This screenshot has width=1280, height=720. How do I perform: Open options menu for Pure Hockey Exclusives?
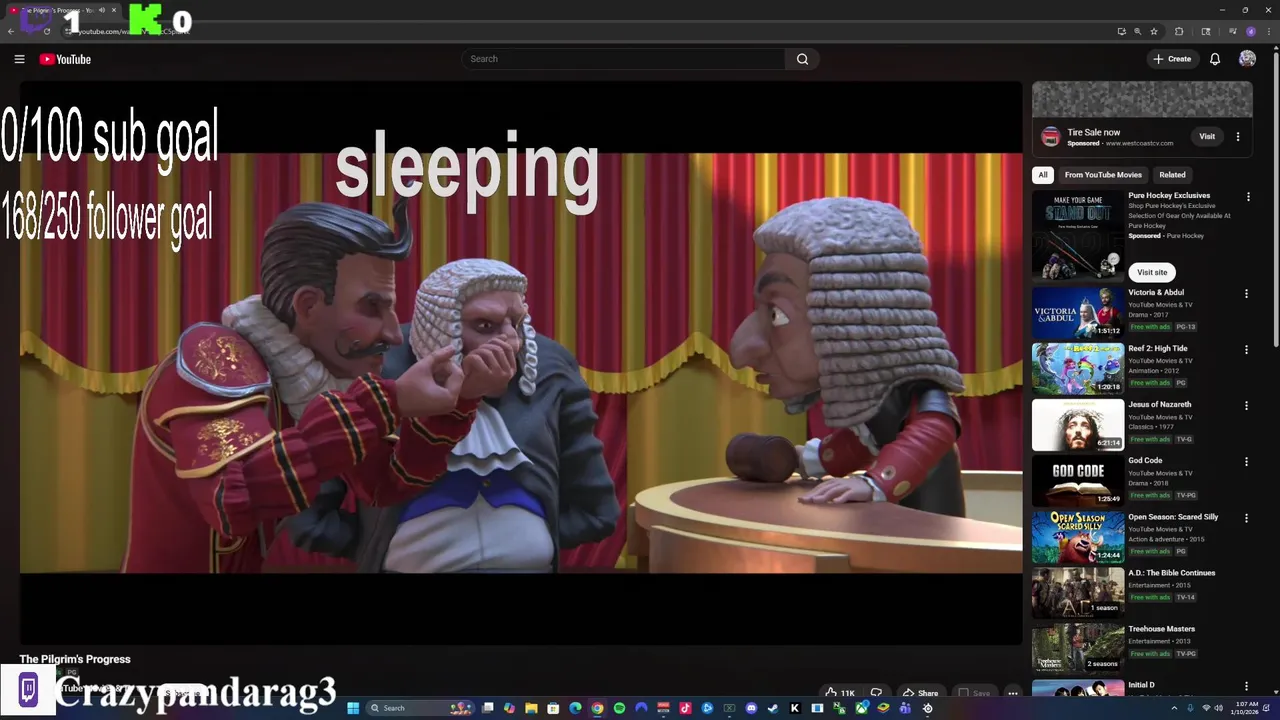click(x=1247, y=197)
